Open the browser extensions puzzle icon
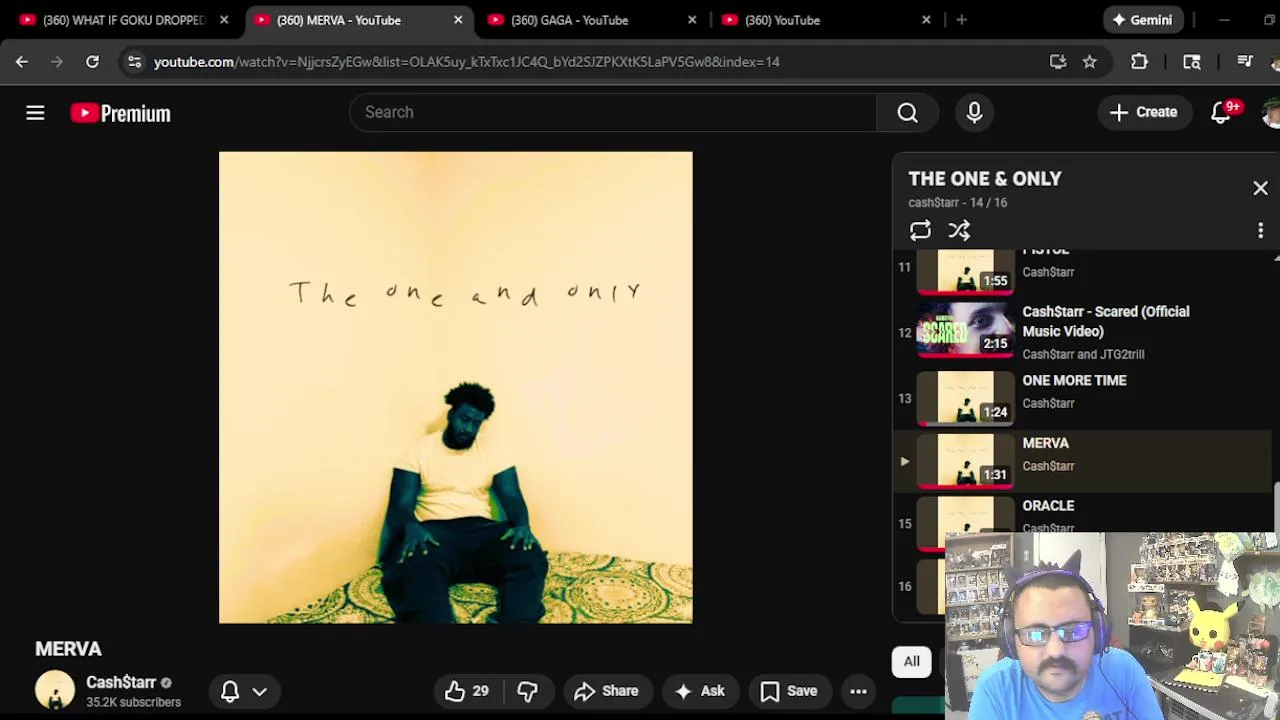The height and width of the screenshot is (720, 1280). click(x=1139, y=62)
